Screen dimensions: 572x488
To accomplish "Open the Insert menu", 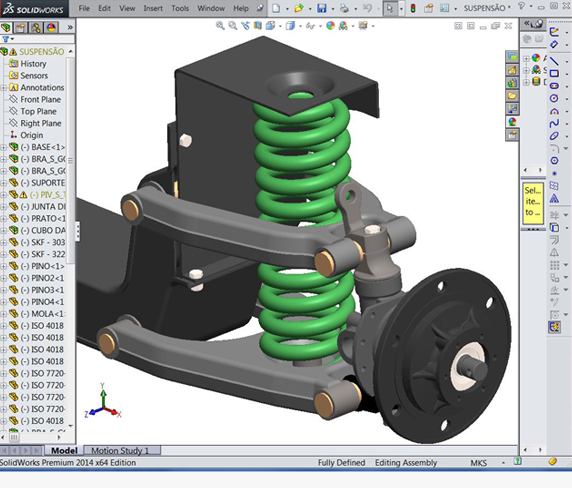I will pyautogui.click(x=153, y=8).
